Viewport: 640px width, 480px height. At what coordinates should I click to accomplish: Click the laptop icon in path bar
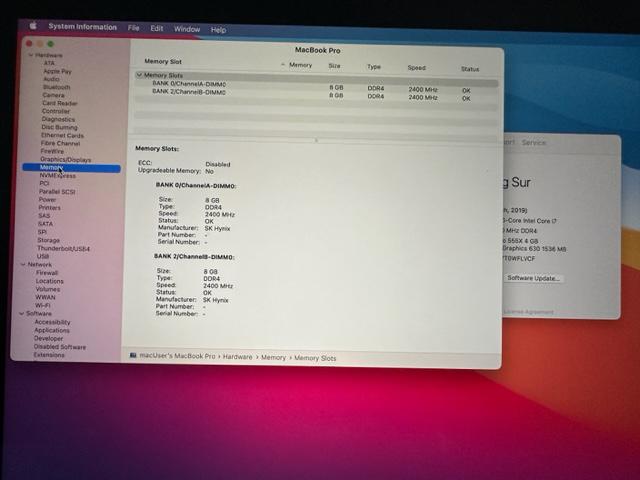(133, 357)
